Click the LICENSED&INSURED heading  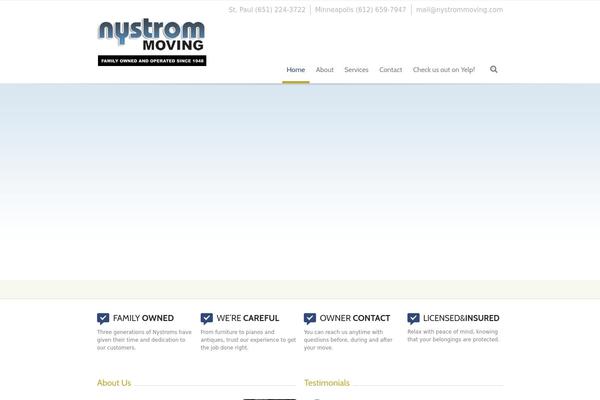[x=461, y=318]
